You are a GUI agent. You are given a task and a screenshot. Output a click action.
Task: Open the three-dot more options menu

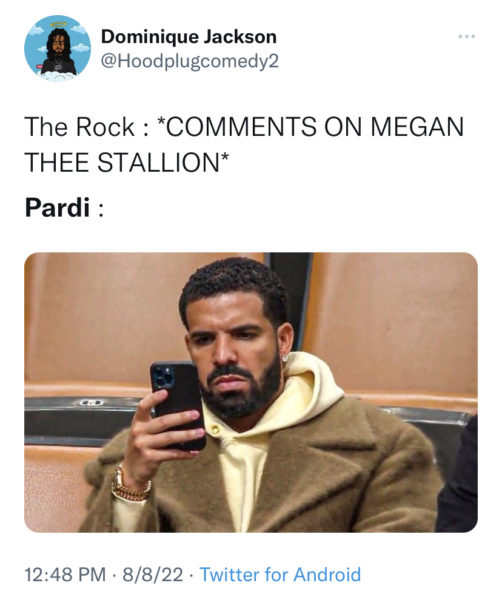[467, 37]
